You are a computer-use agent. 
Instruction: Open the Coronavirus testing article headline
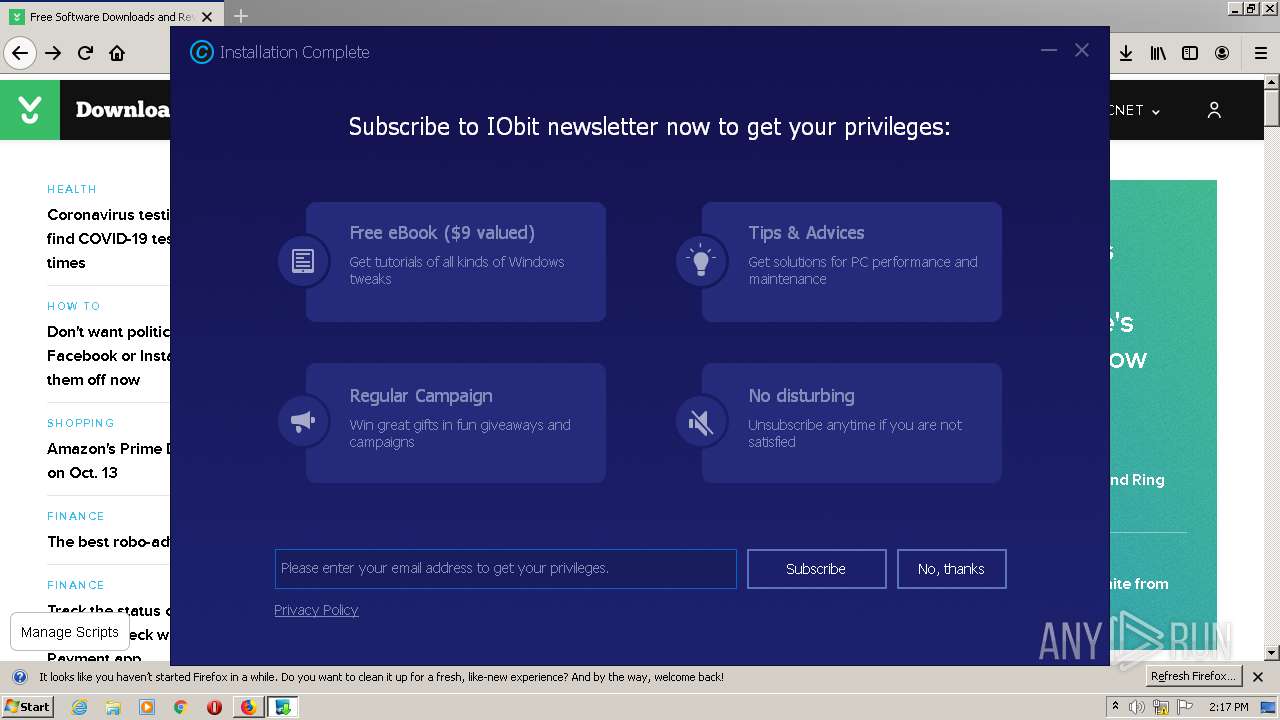click(x=108, y=238)
